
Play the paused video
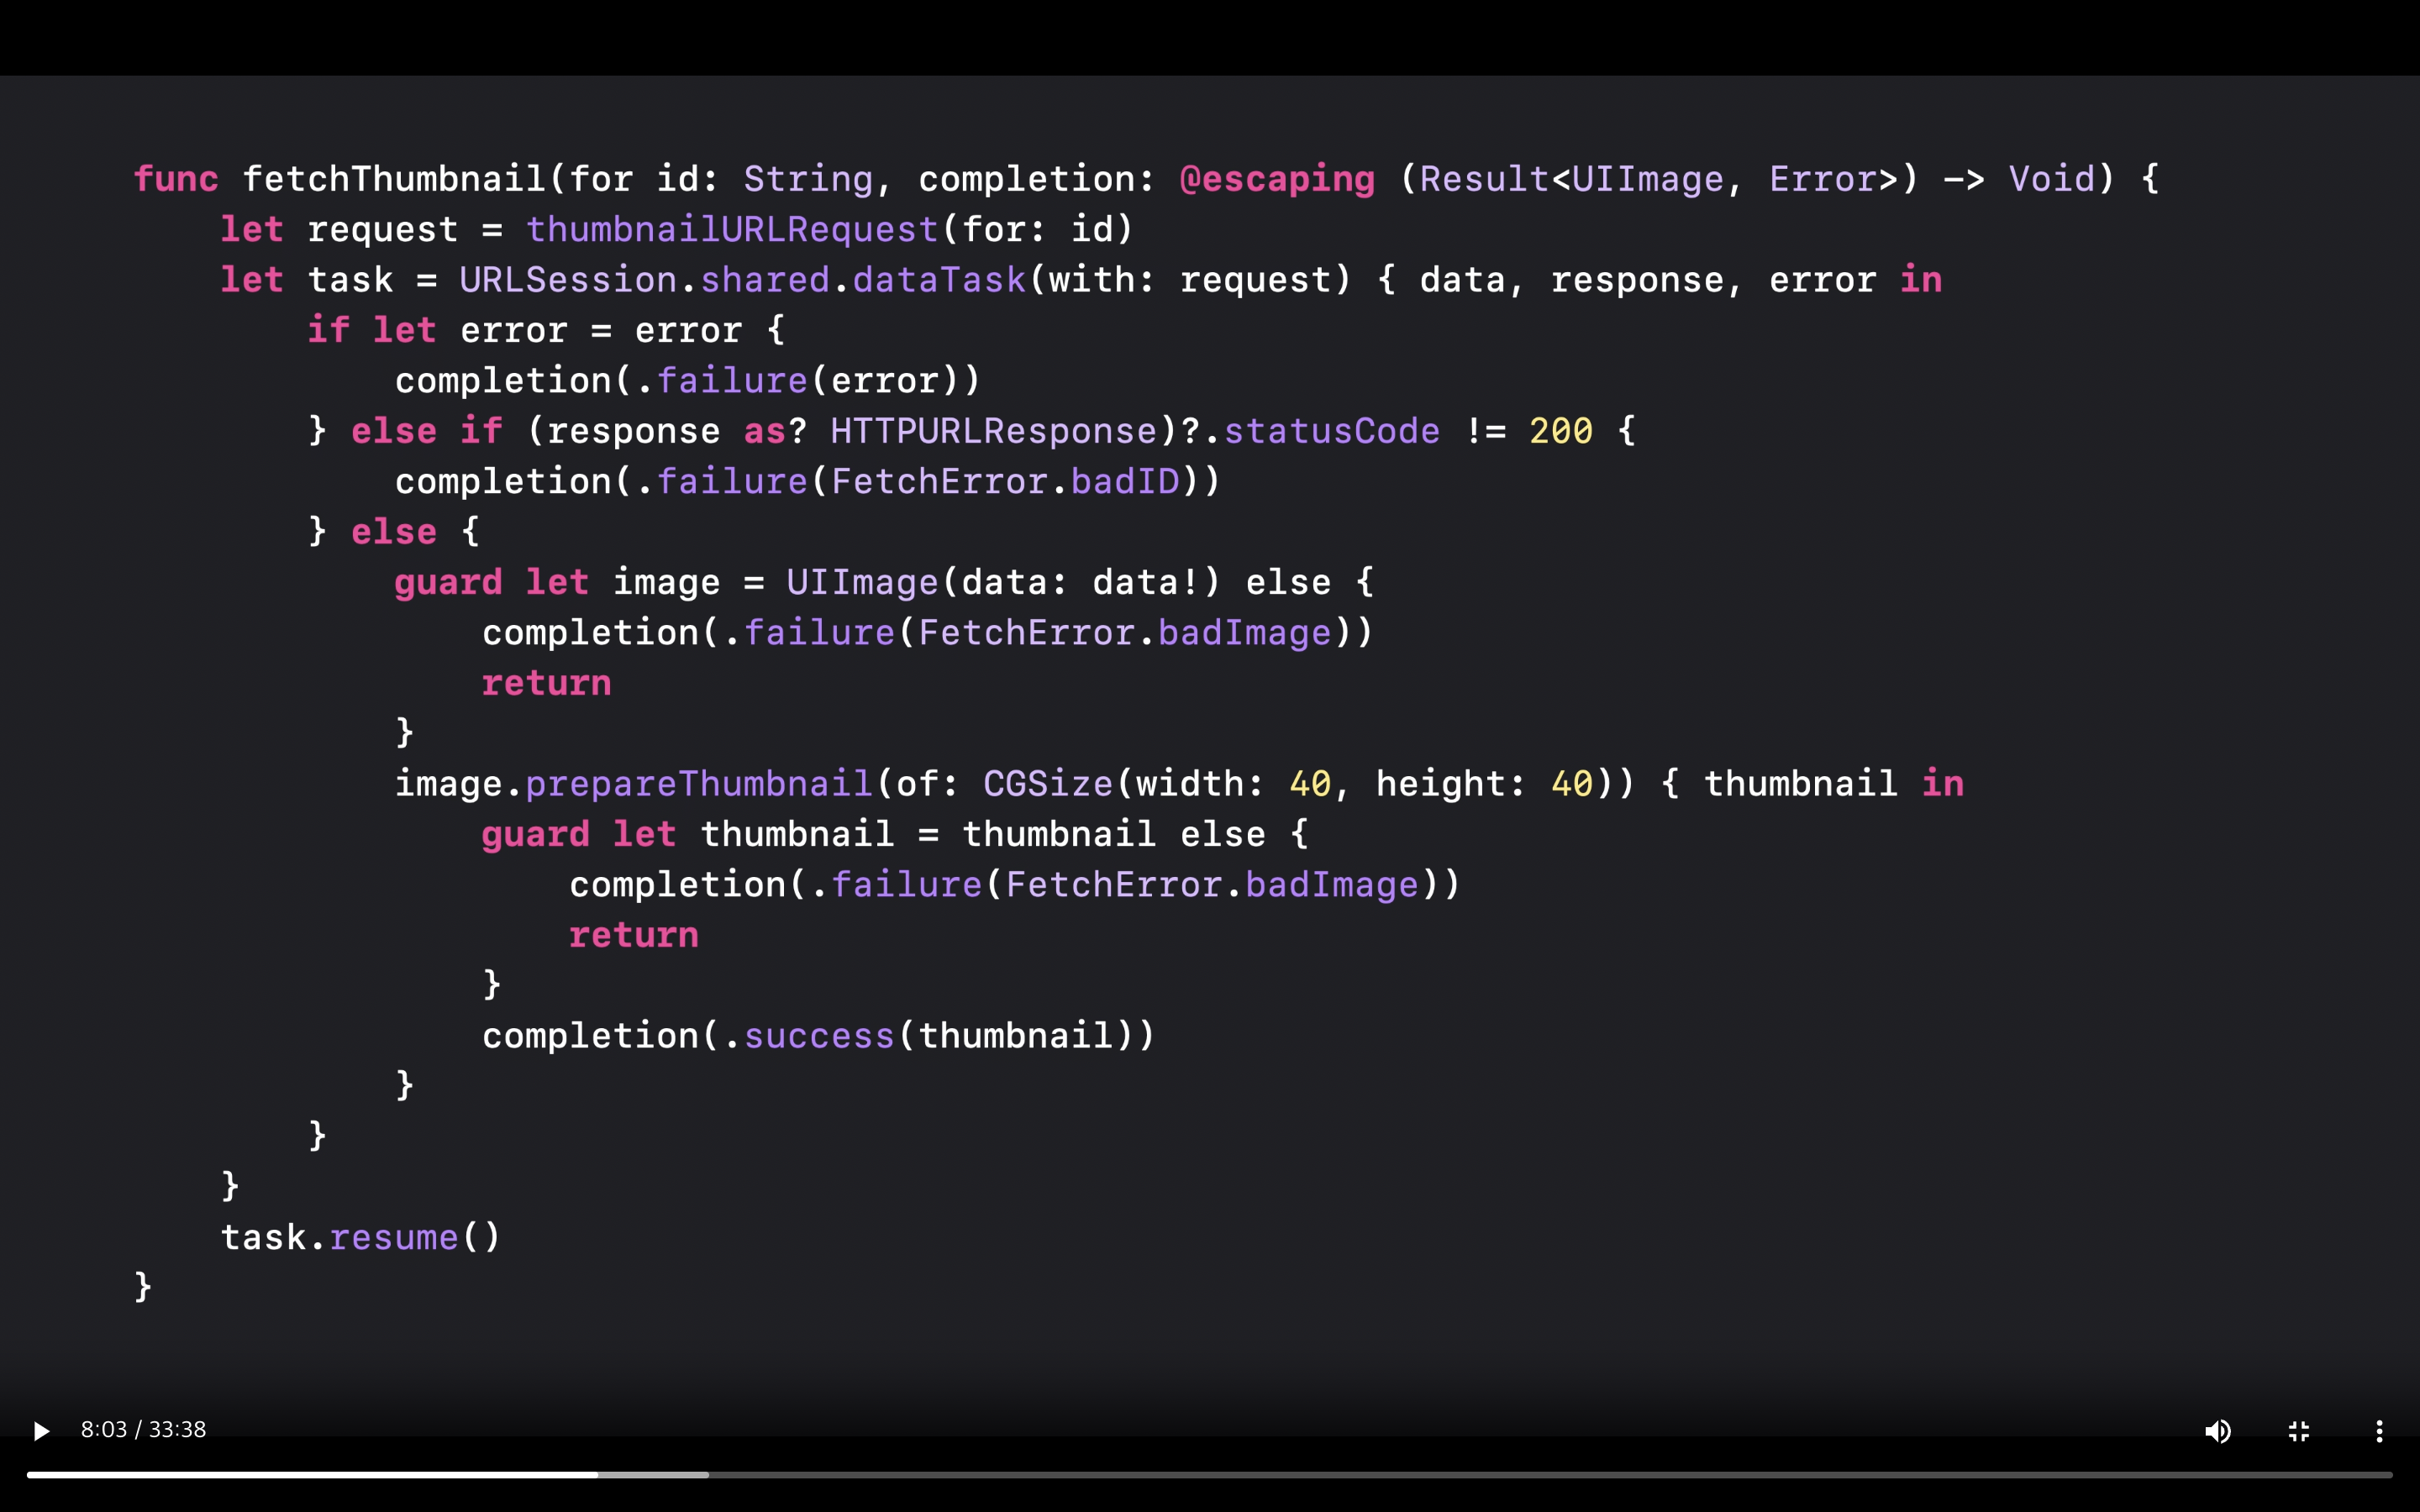[41, 1431]
